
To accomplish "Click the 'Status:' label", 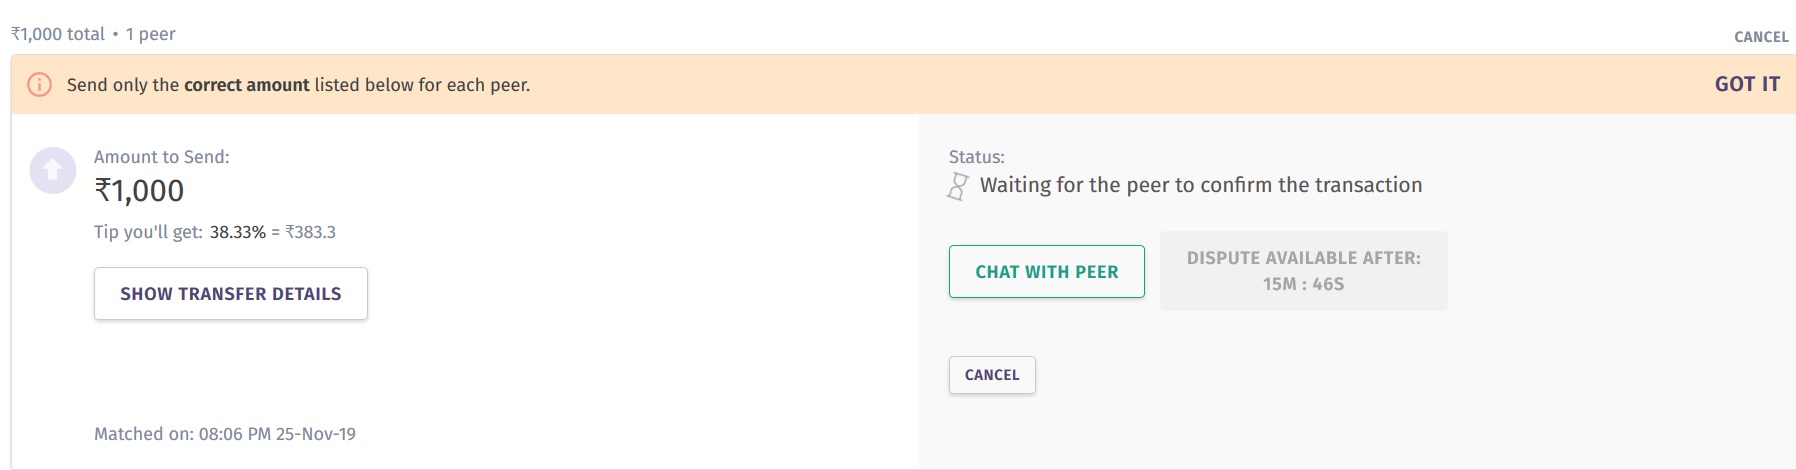I will 976,157.
